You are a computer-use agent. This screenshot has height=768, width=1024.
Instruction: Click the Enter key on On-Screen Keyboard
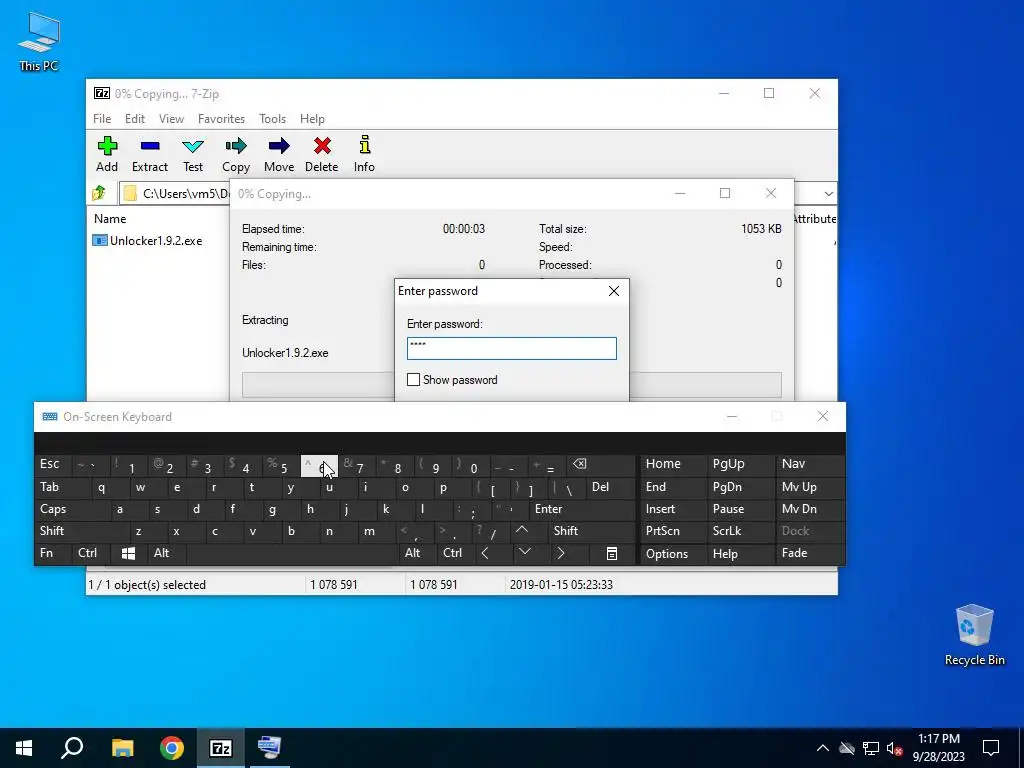(582, 509)
